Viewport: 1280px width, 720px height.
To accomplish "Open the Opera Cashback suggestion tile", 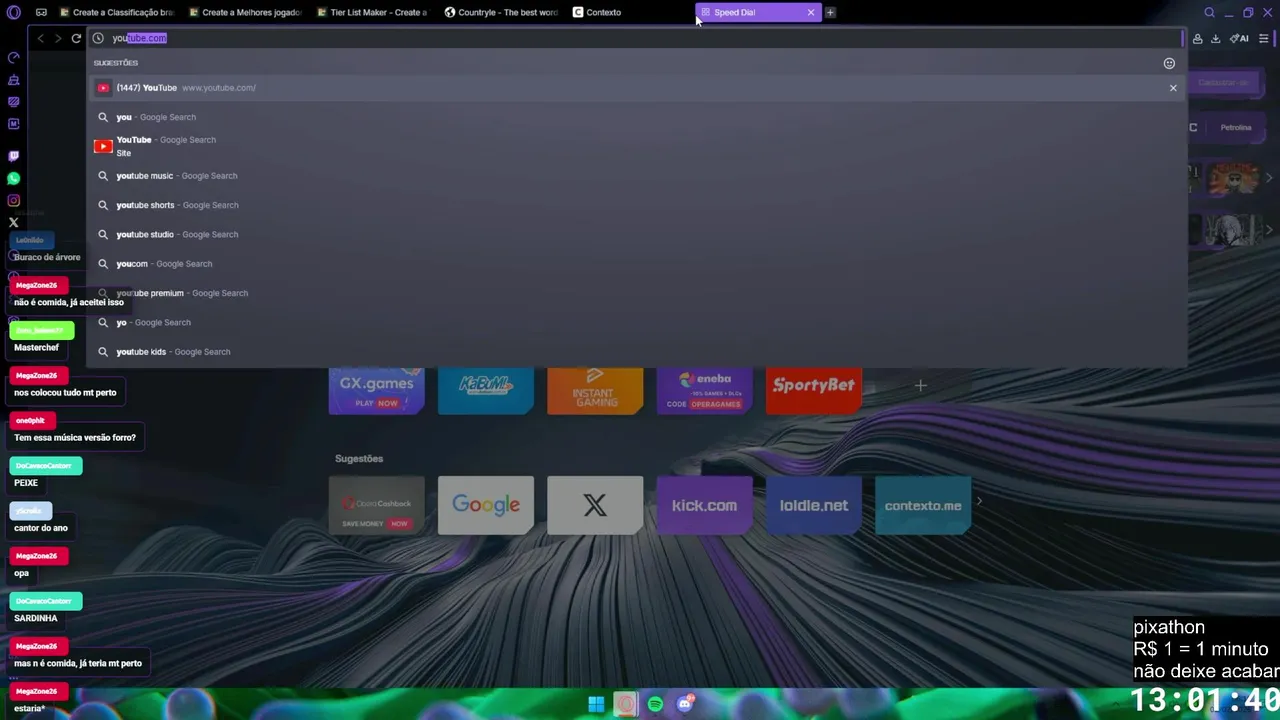I will coord(376,505).
